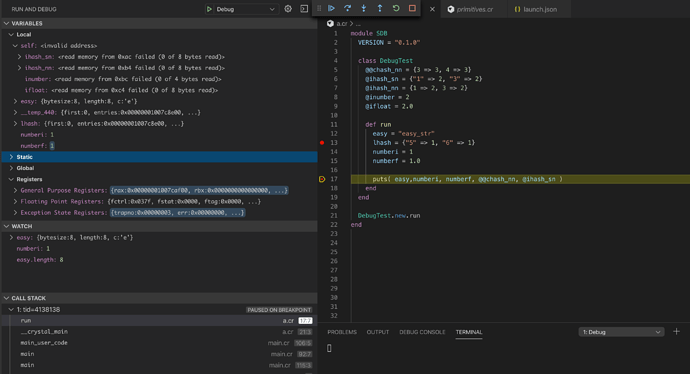Collapse the VARIABLES section
This screenshot has width=690, height=374.
[x=6, y=23]
